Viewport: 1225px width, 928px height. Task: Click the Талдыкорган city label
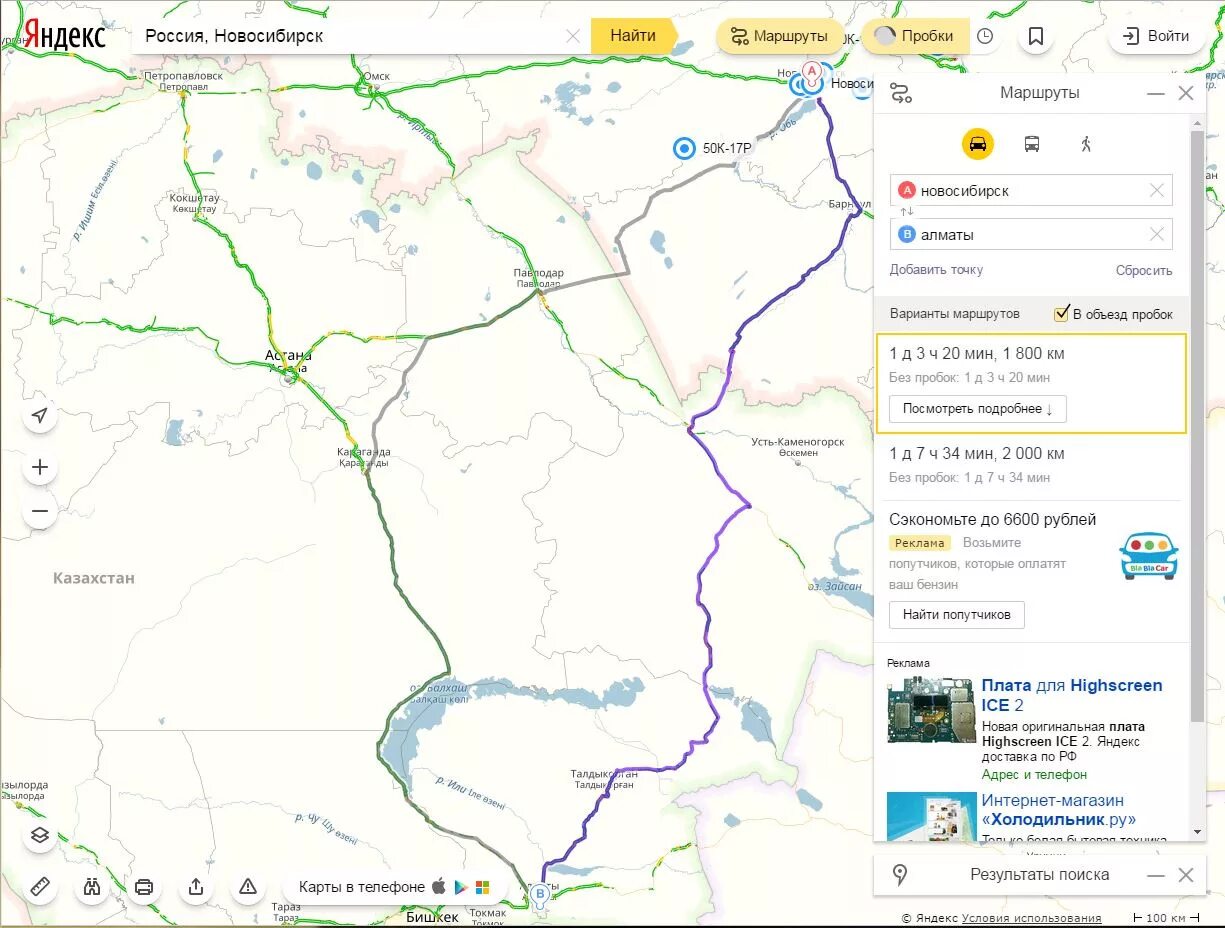(604, 774)
